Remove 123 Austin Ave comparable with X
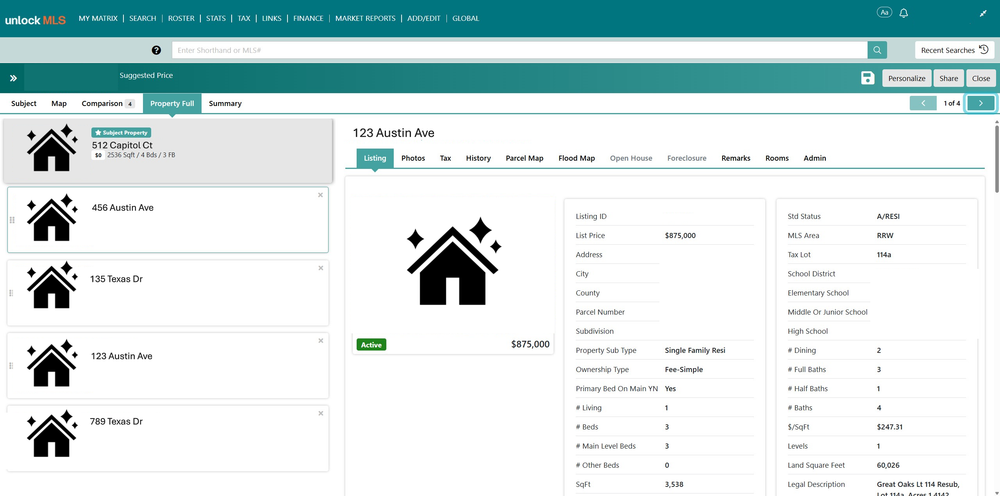Image resolution: width=1000 pixels, height=496 pixels. pyautogui.click(x=320, y=340)
